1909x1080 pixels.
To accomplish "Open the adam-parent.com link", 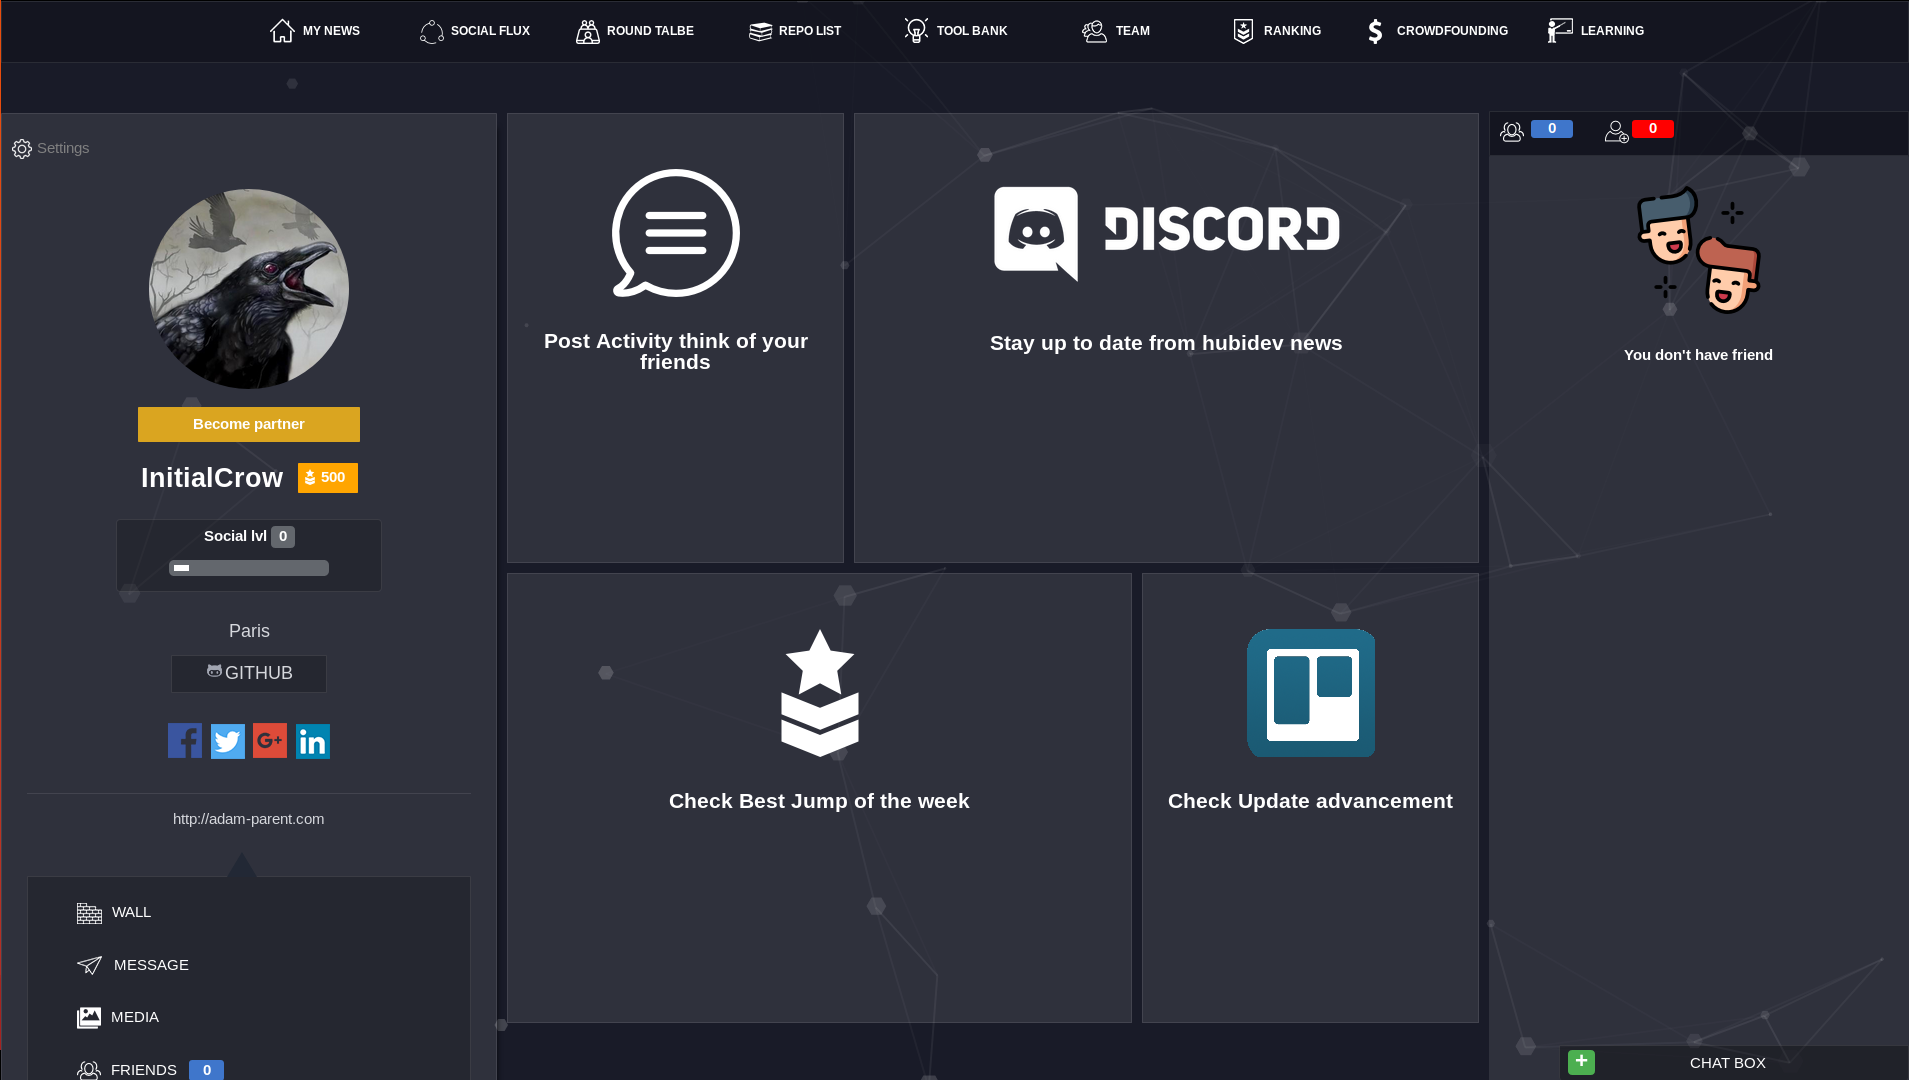I will pyautogui.click(x=248, y=819).
